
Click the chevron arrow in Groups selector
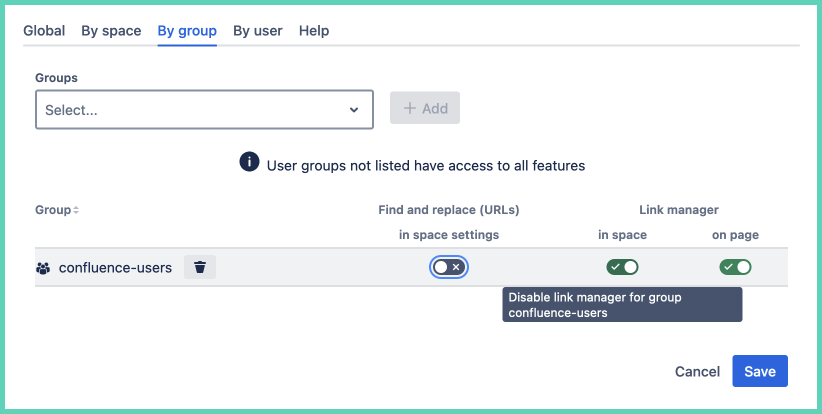[354, 110]
